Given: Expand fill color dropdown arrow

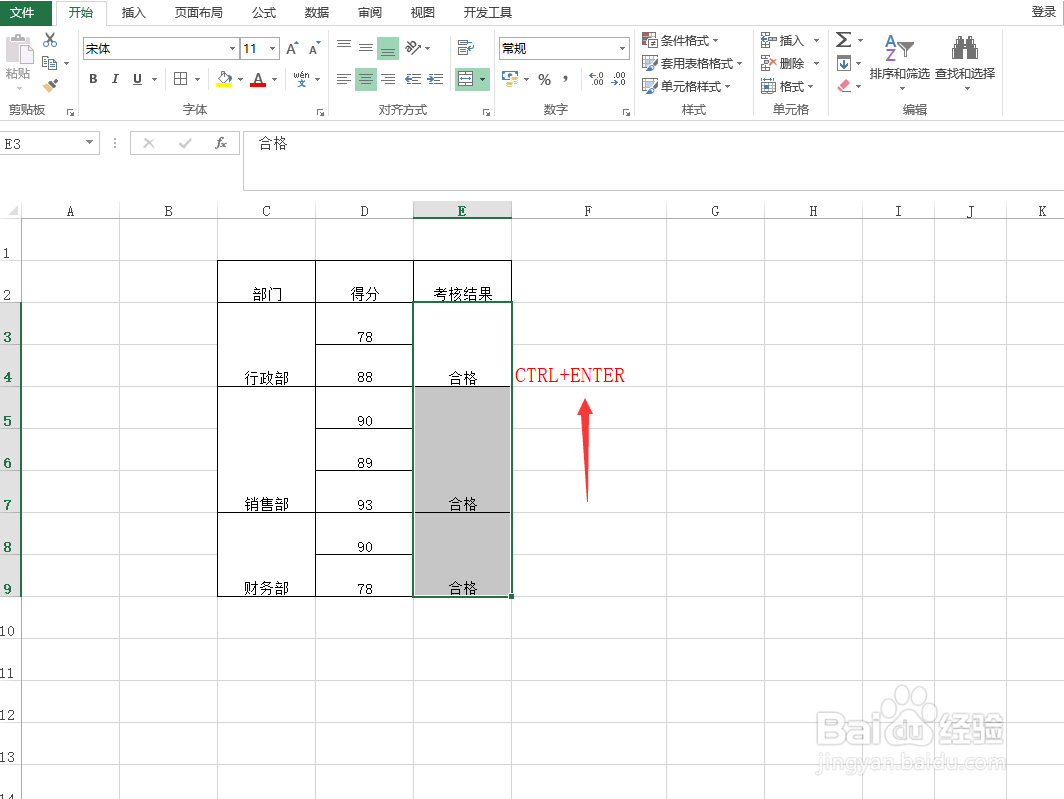Looking at the screenshot, I should coord(240,79).
